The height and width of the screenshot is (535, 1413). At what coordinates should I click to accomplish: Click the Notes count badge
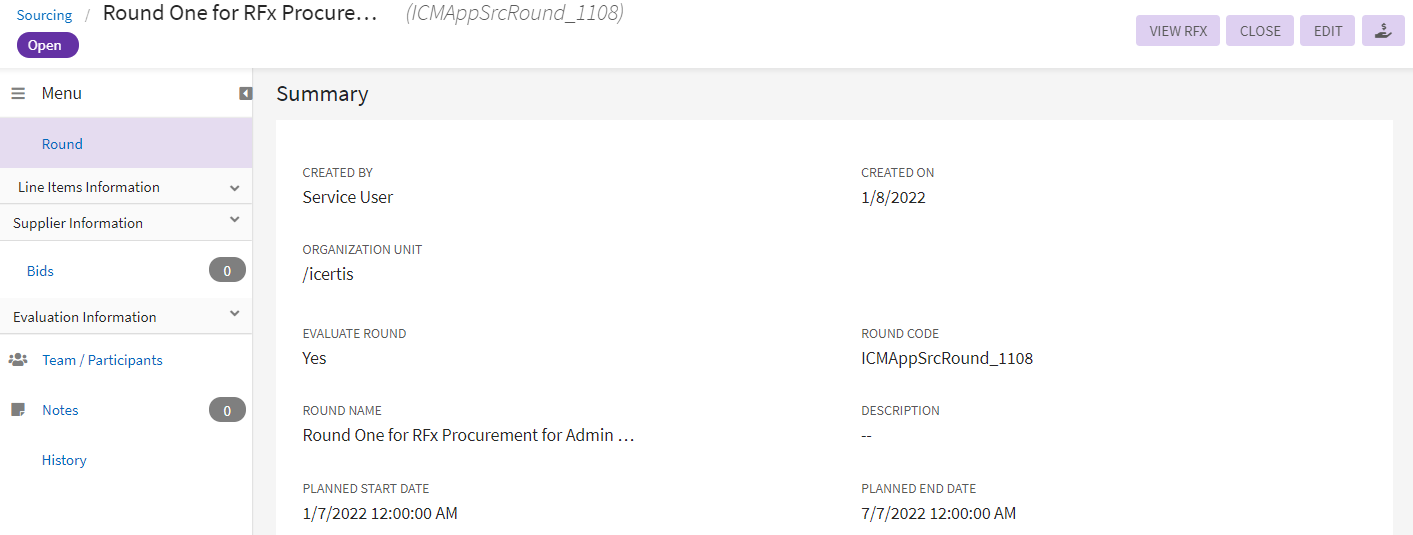point(227,410)
